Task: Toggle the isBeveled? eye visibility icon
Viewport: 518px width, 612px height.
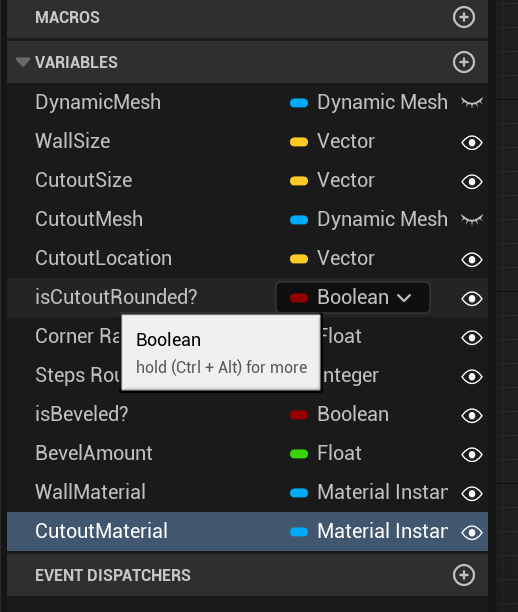Action: (x=472, y=416)
